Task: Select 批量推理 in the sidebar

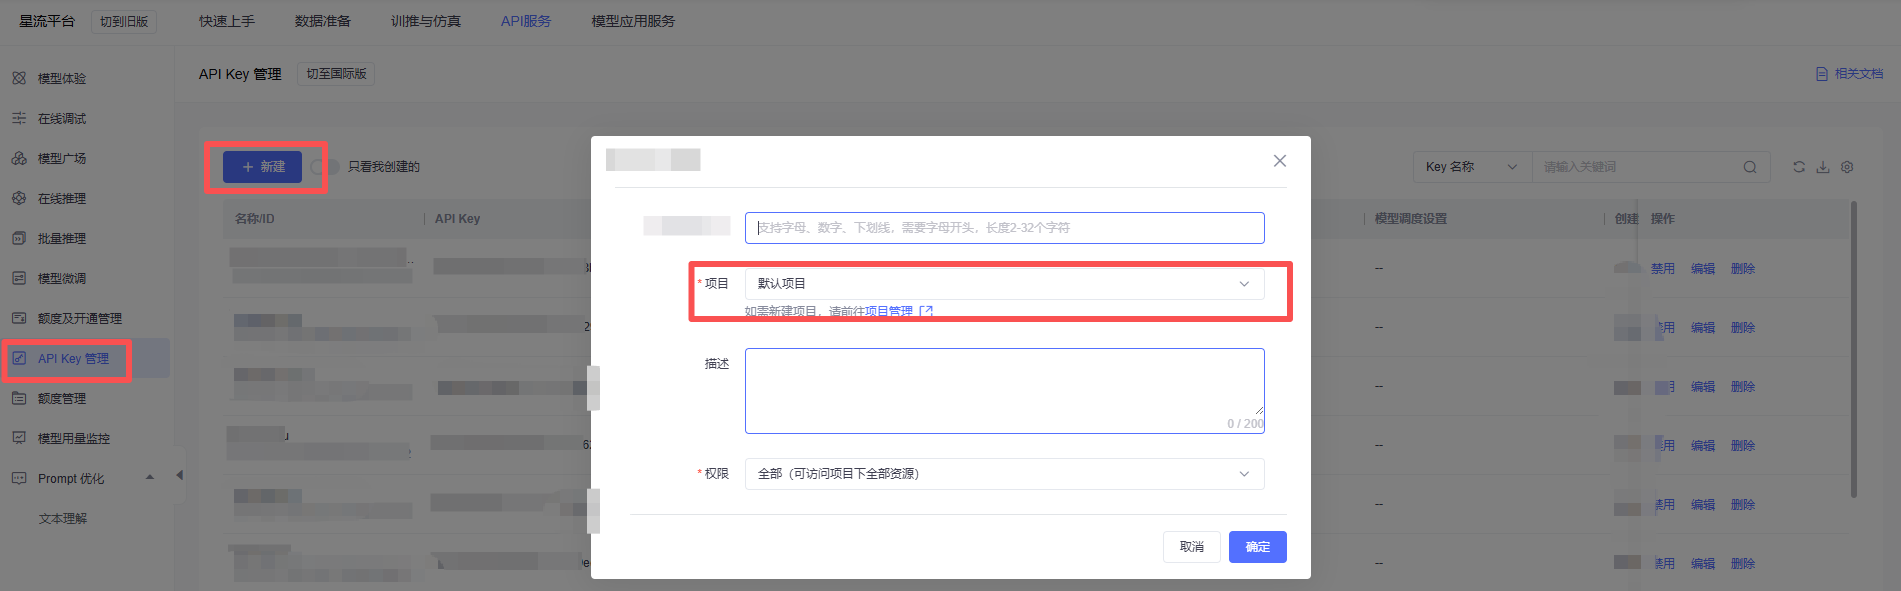Action: (62, 238)
